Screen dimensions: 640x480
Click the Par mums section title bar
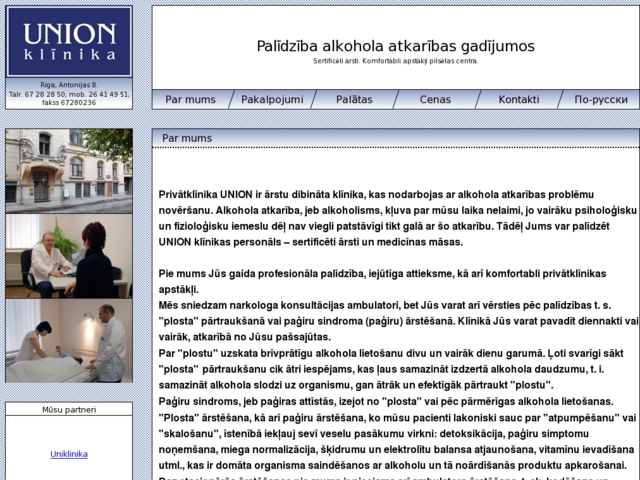tap(395, 138)
